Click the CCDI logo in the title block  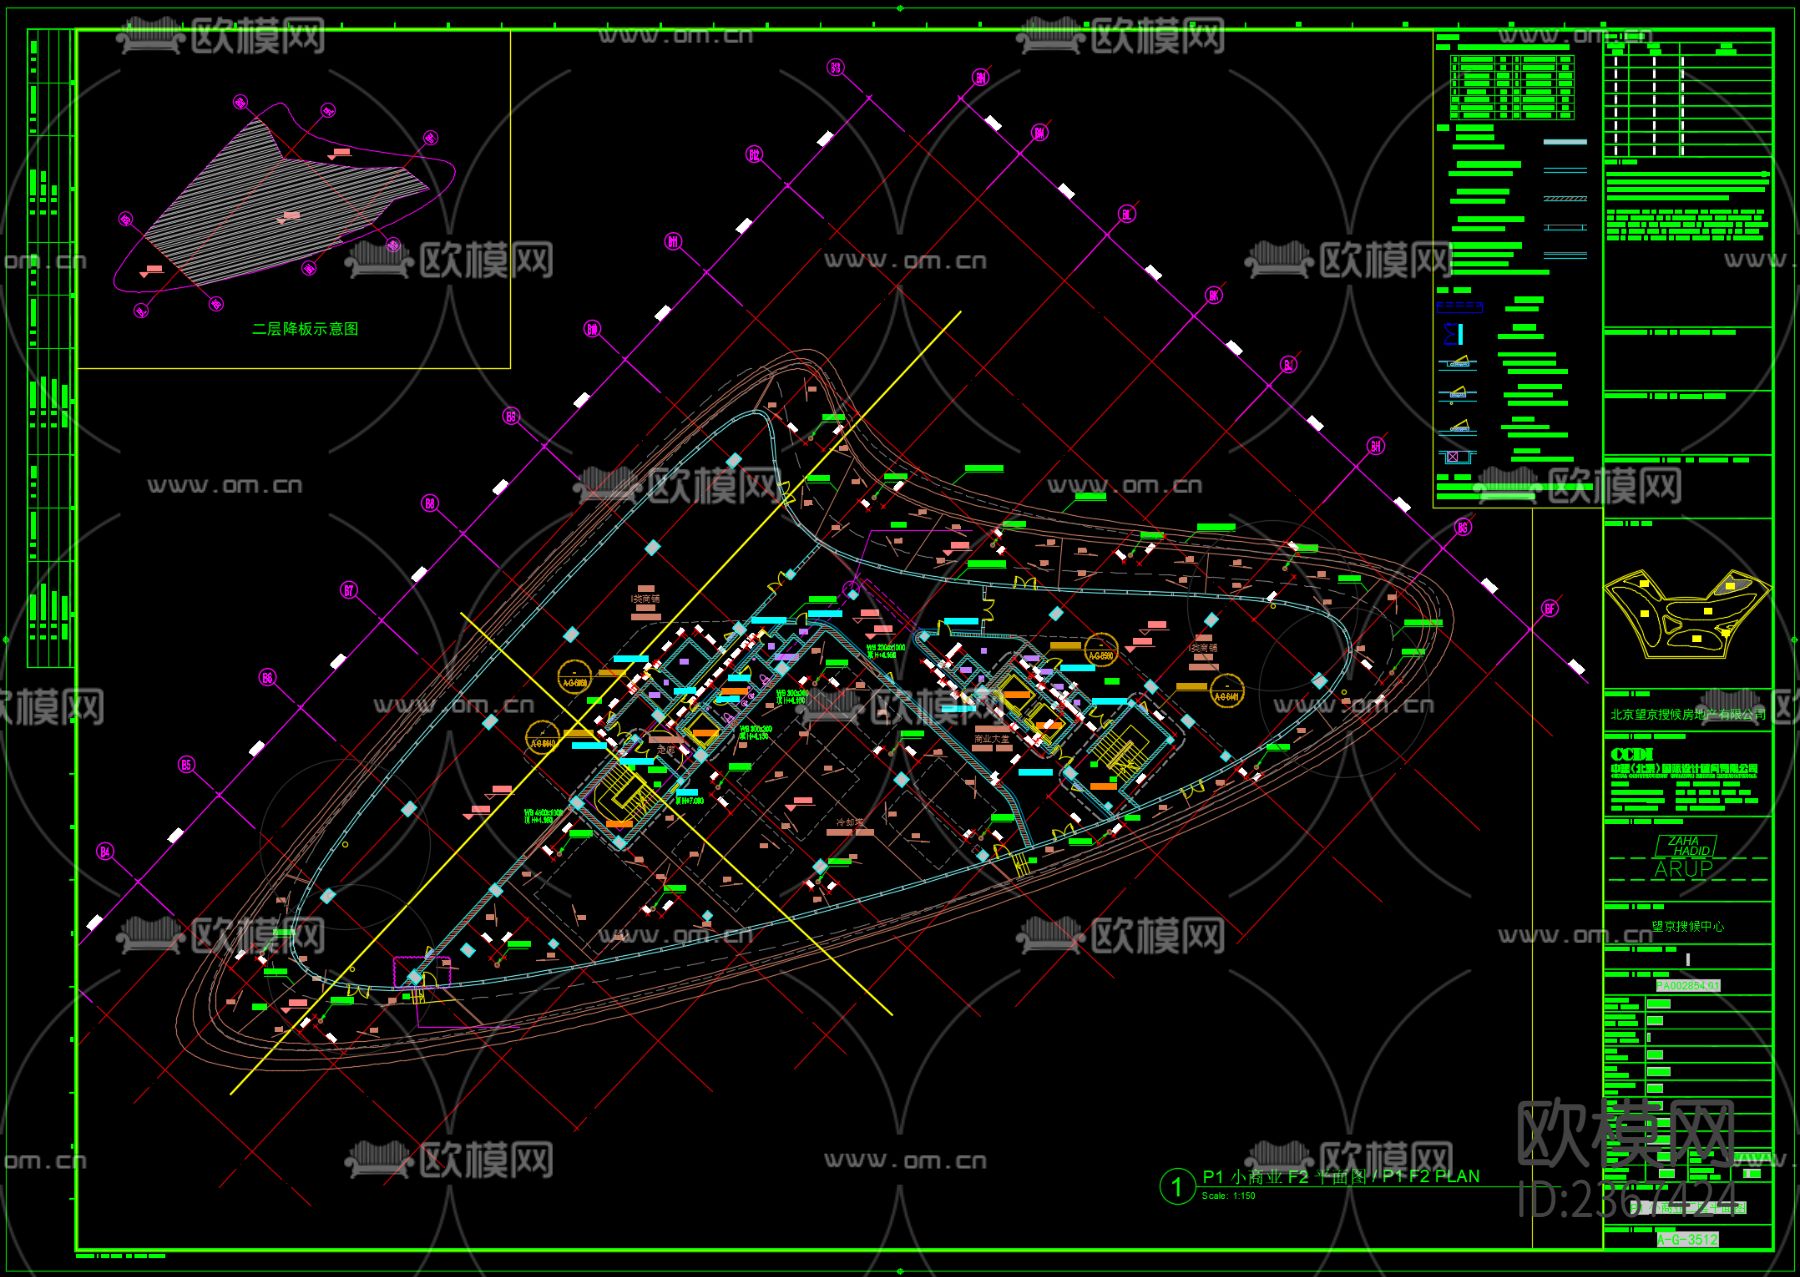click(1632, 754)
